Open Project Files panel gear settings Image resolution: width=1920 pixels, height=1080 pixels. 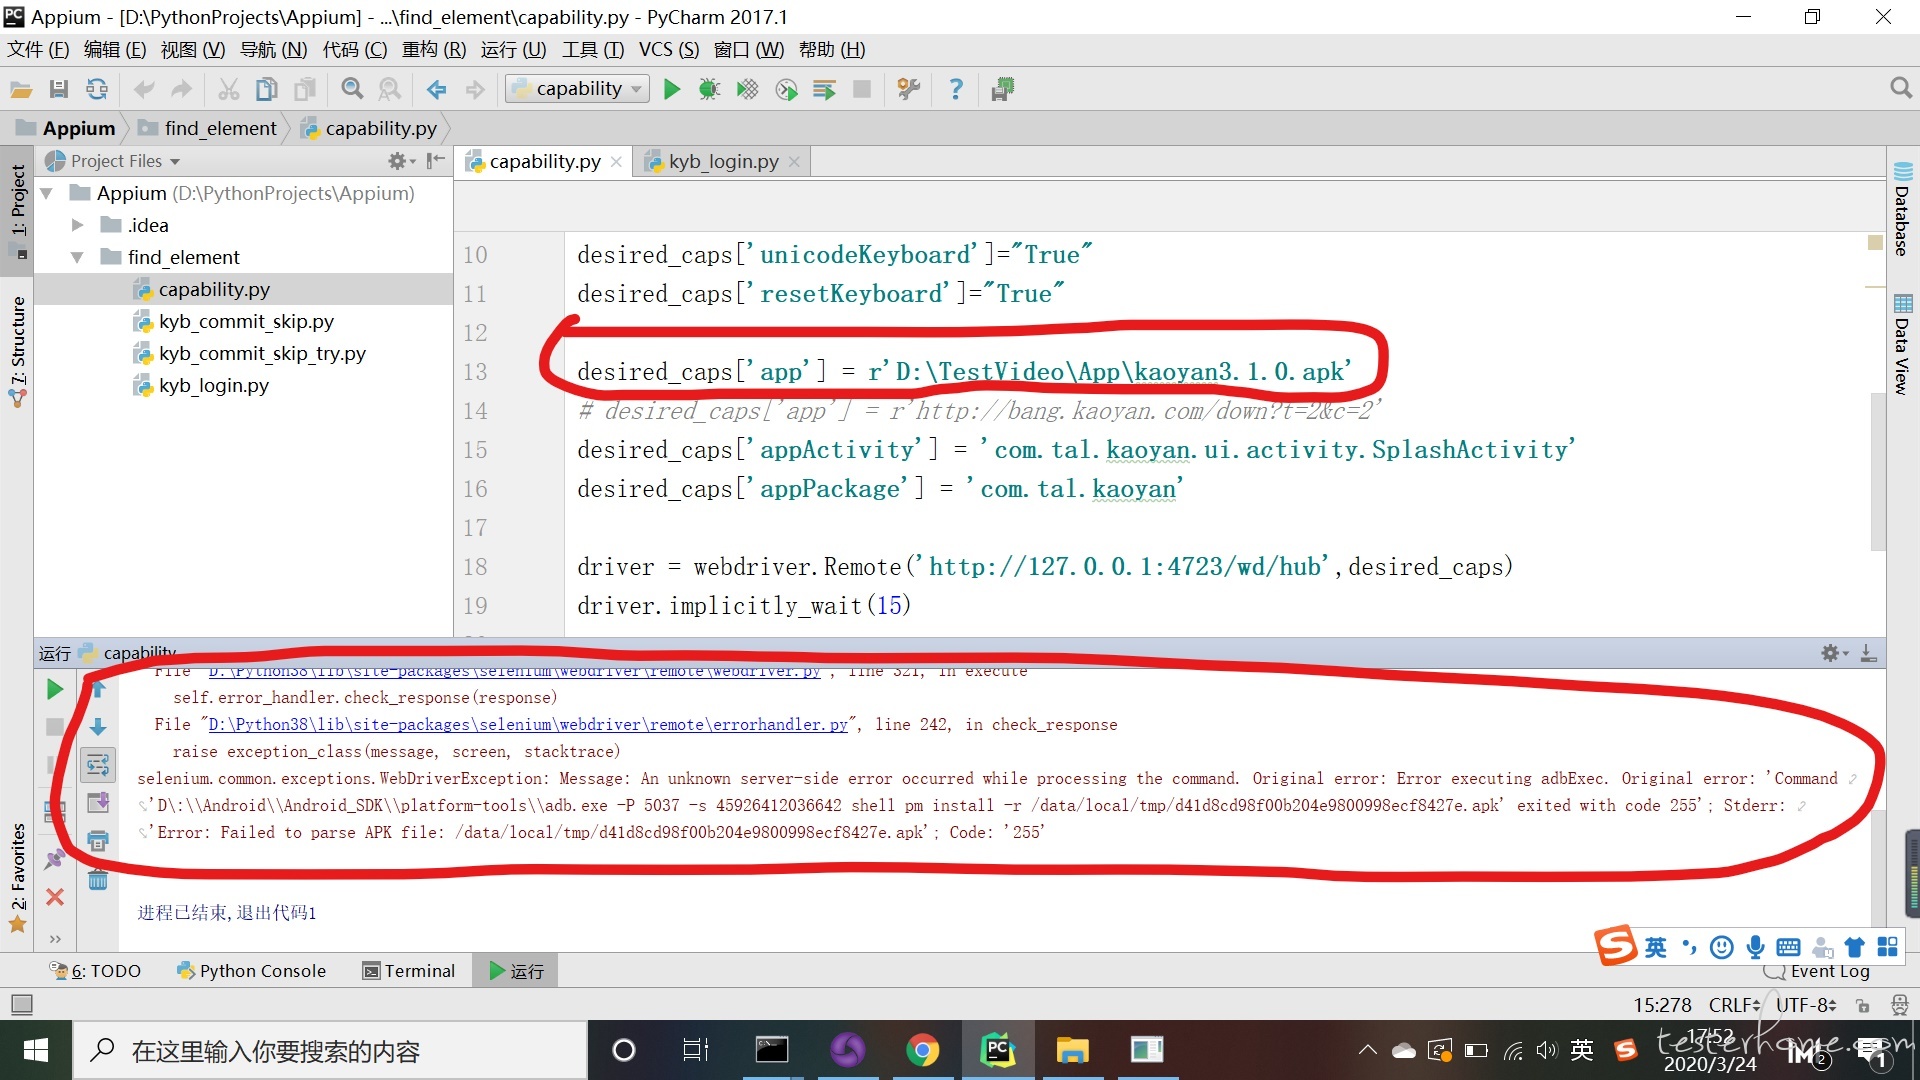[398, 161]
